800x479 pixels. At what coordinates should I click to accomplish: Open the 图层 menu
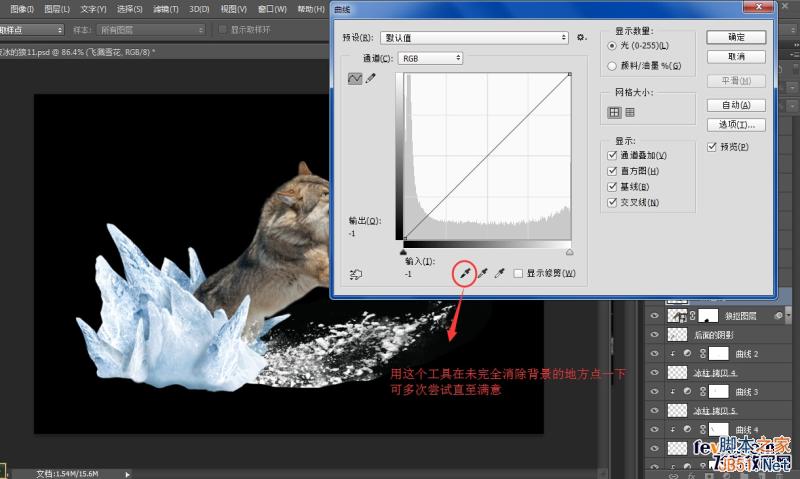pyautogui.click(x=57, y=9)
